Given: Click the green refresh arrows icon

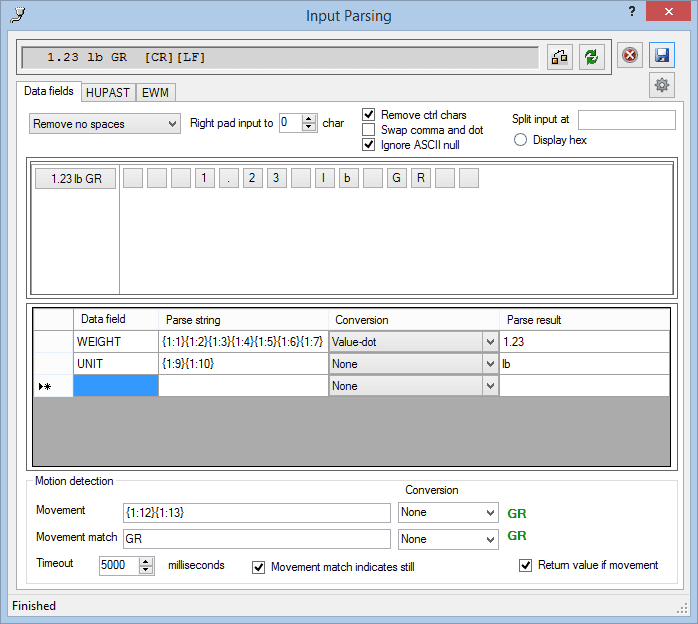Looking at the screenshot, I should [x=592, y=56].
